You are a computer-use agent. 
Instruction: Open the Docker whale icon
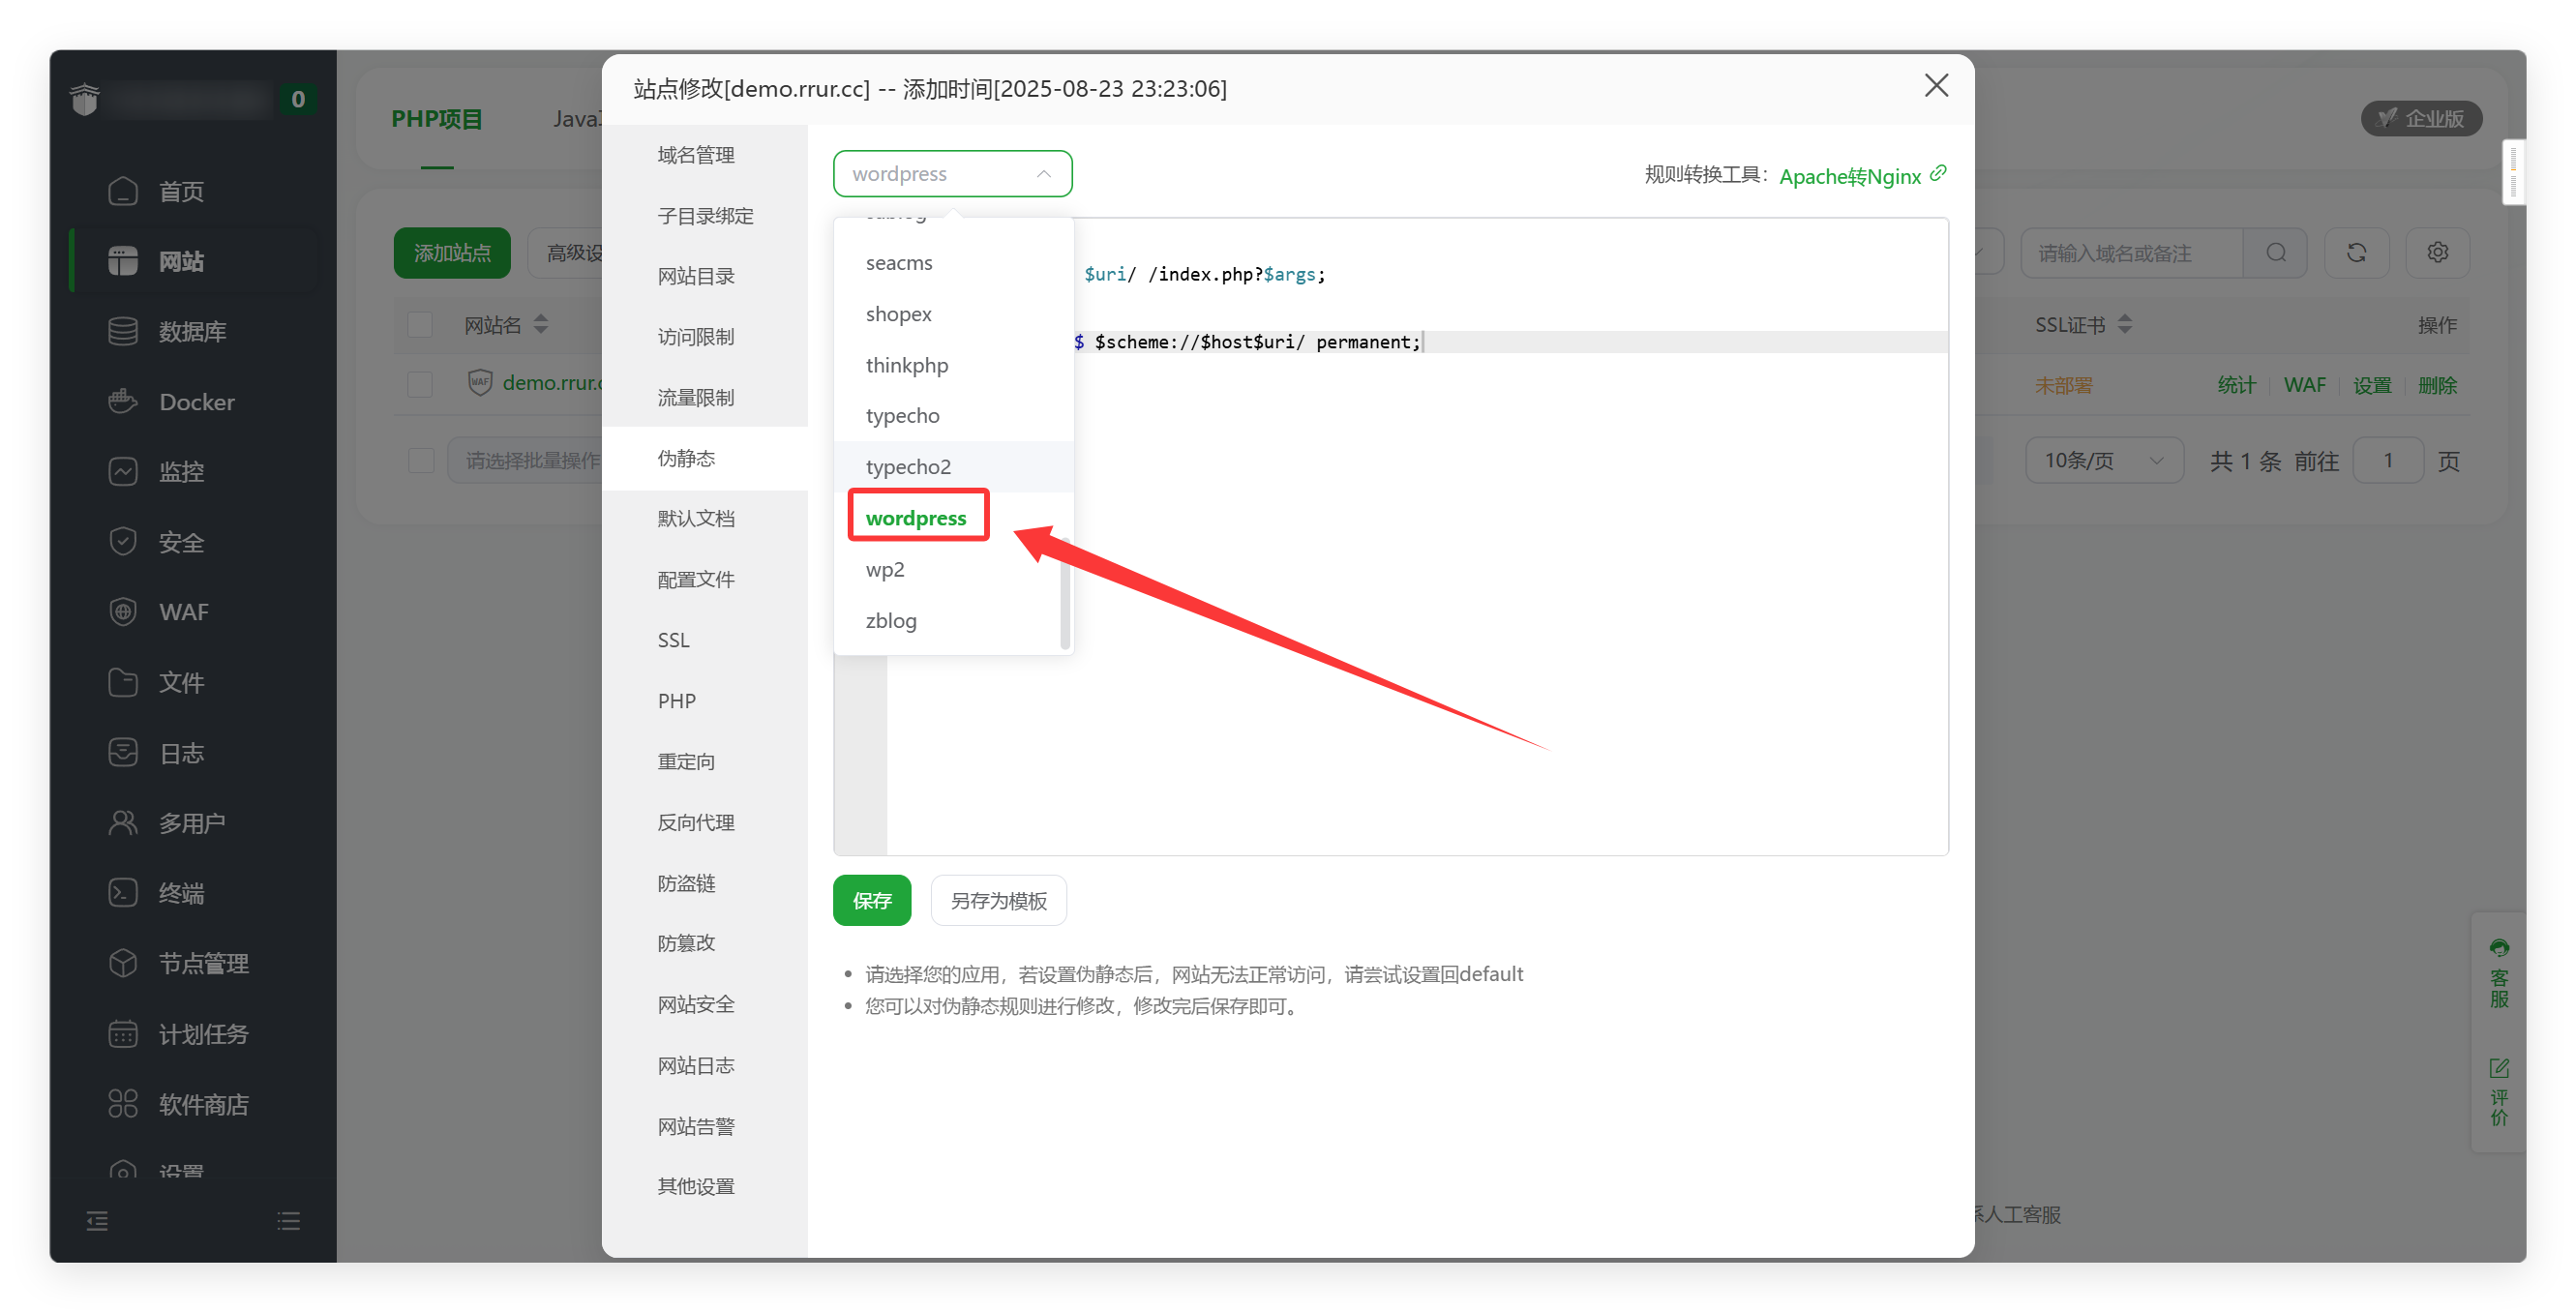122,401
